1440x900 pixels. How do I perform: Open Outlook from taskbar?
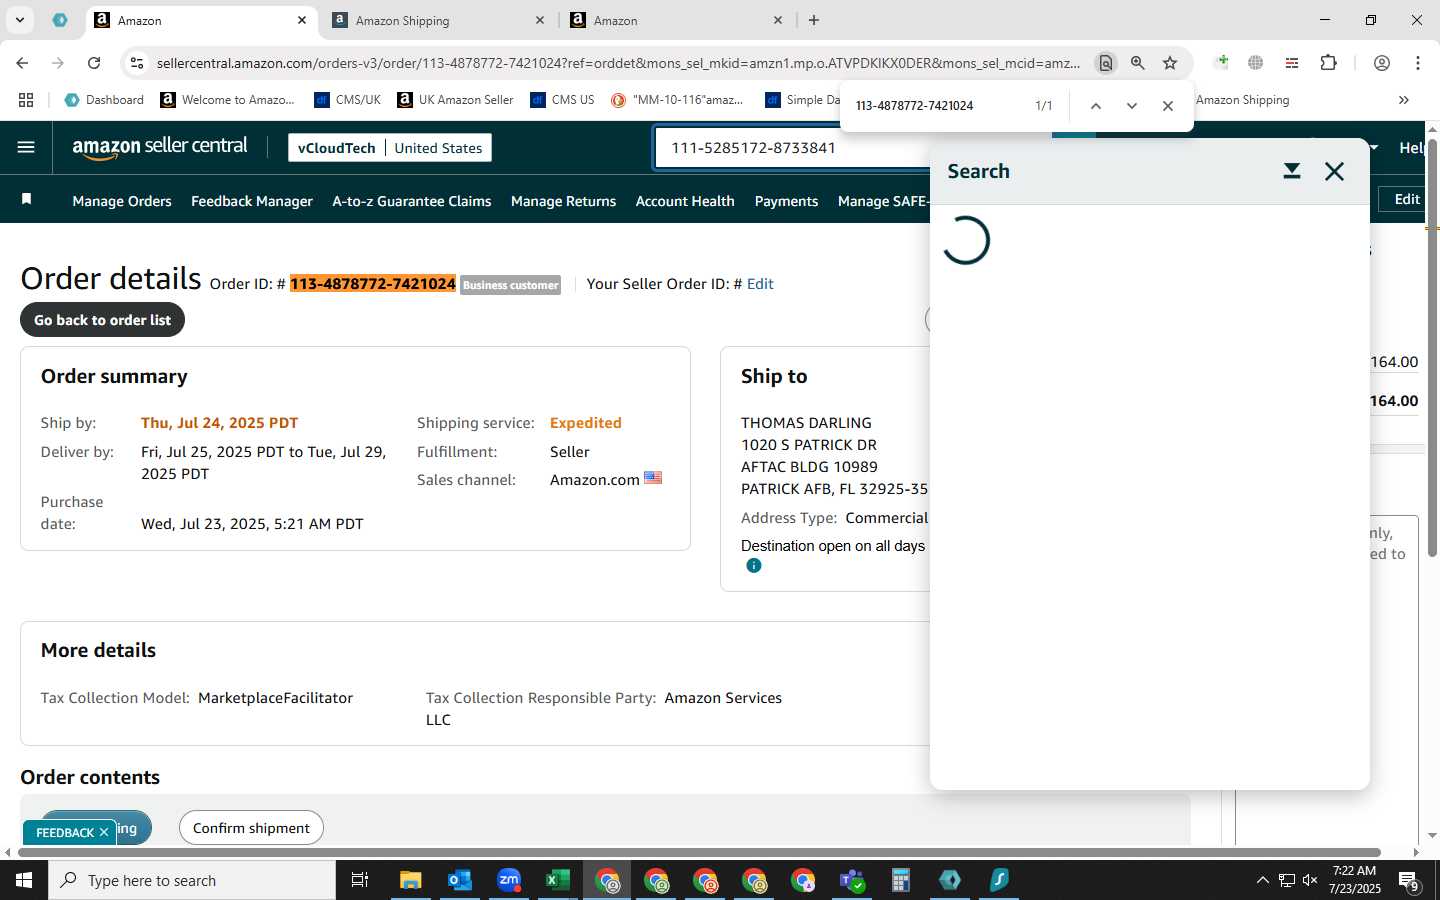459,880
